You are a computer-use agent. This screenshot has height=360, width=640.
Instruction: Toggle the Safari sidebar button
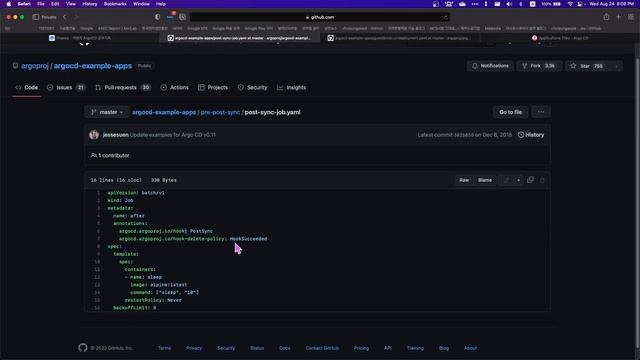(36, 17)
